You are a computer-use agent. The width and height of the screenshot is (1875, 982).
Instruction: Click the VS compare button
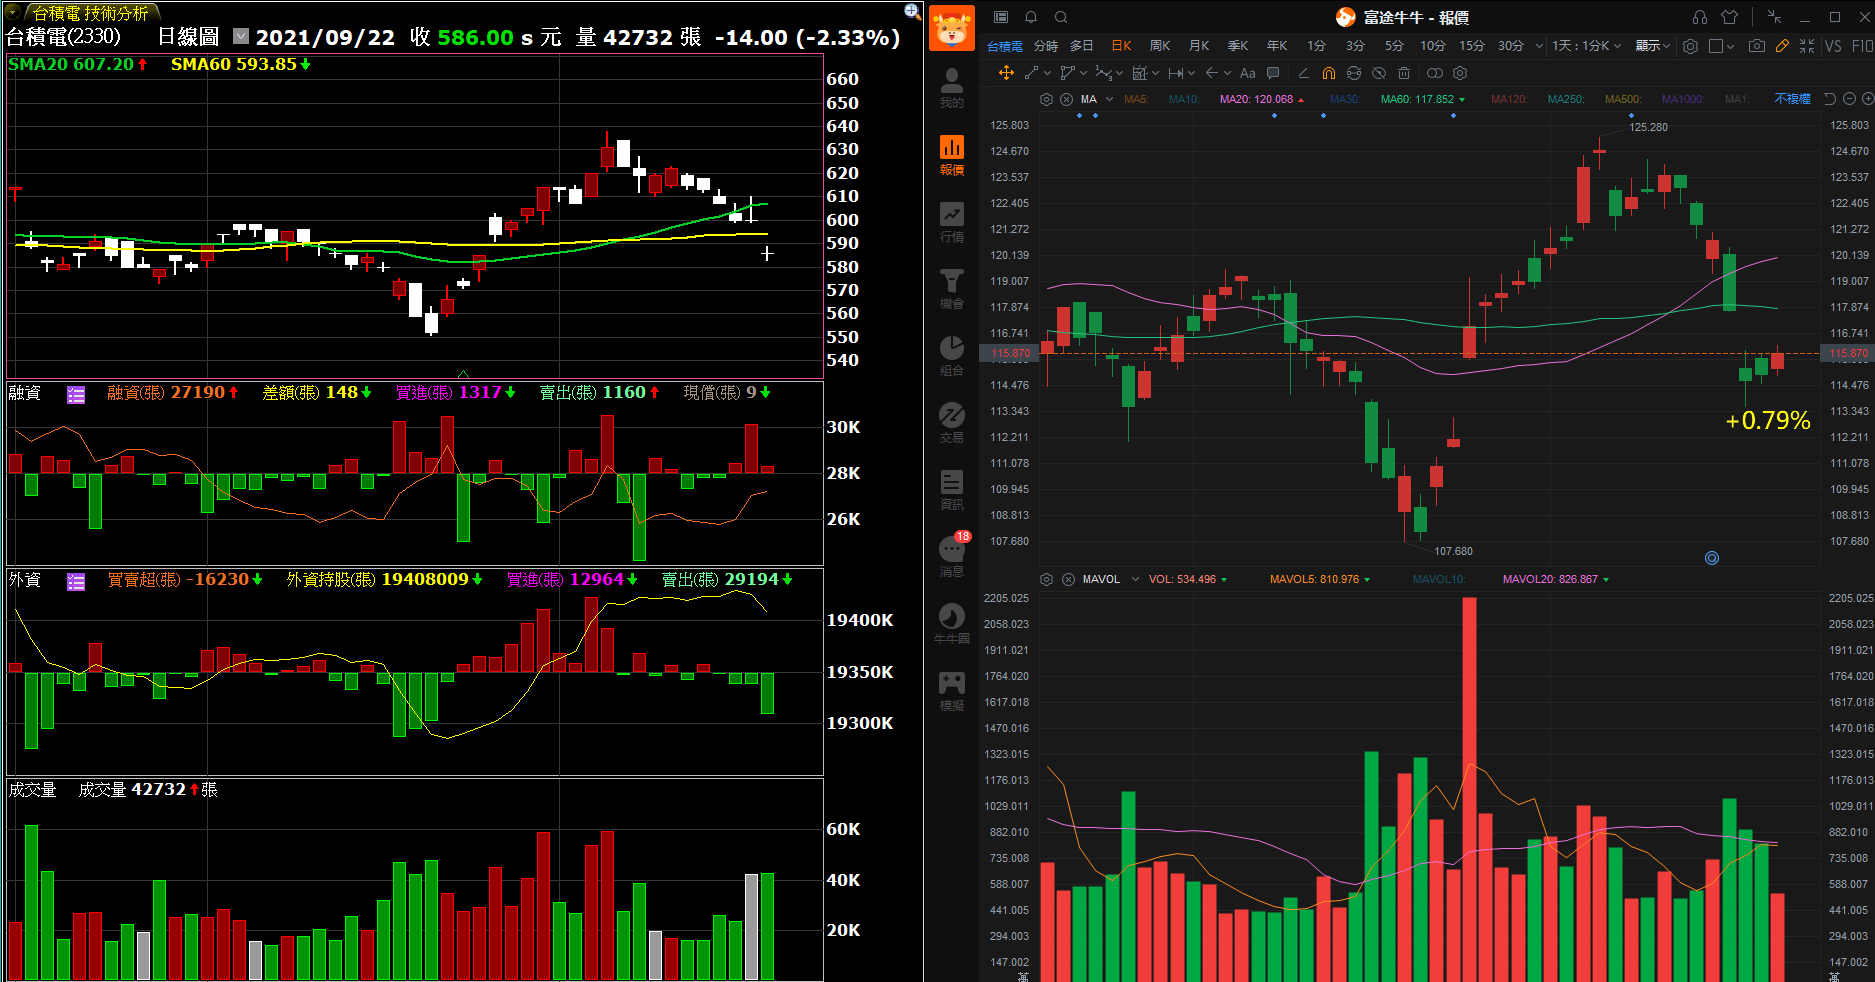[1833, 46]
